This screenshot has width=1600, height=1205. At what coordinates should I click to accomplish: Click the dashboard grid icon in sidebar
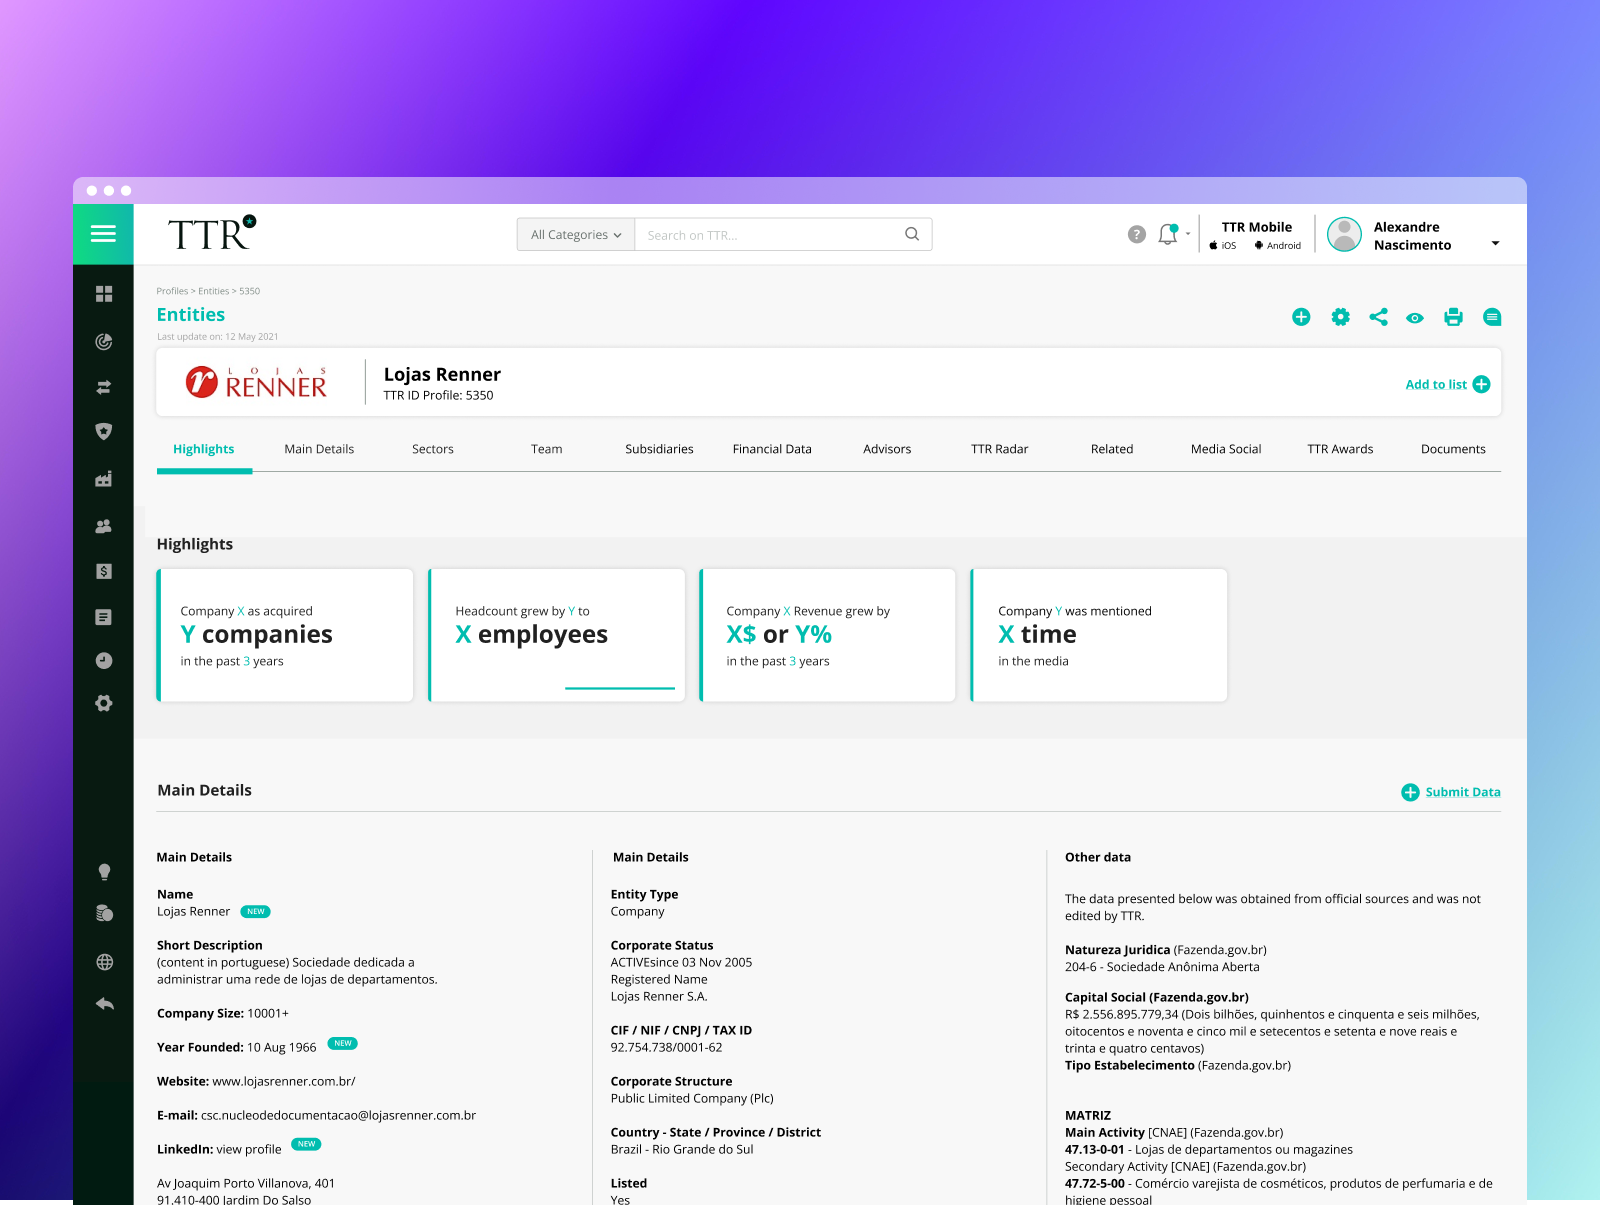coord(104,294)
